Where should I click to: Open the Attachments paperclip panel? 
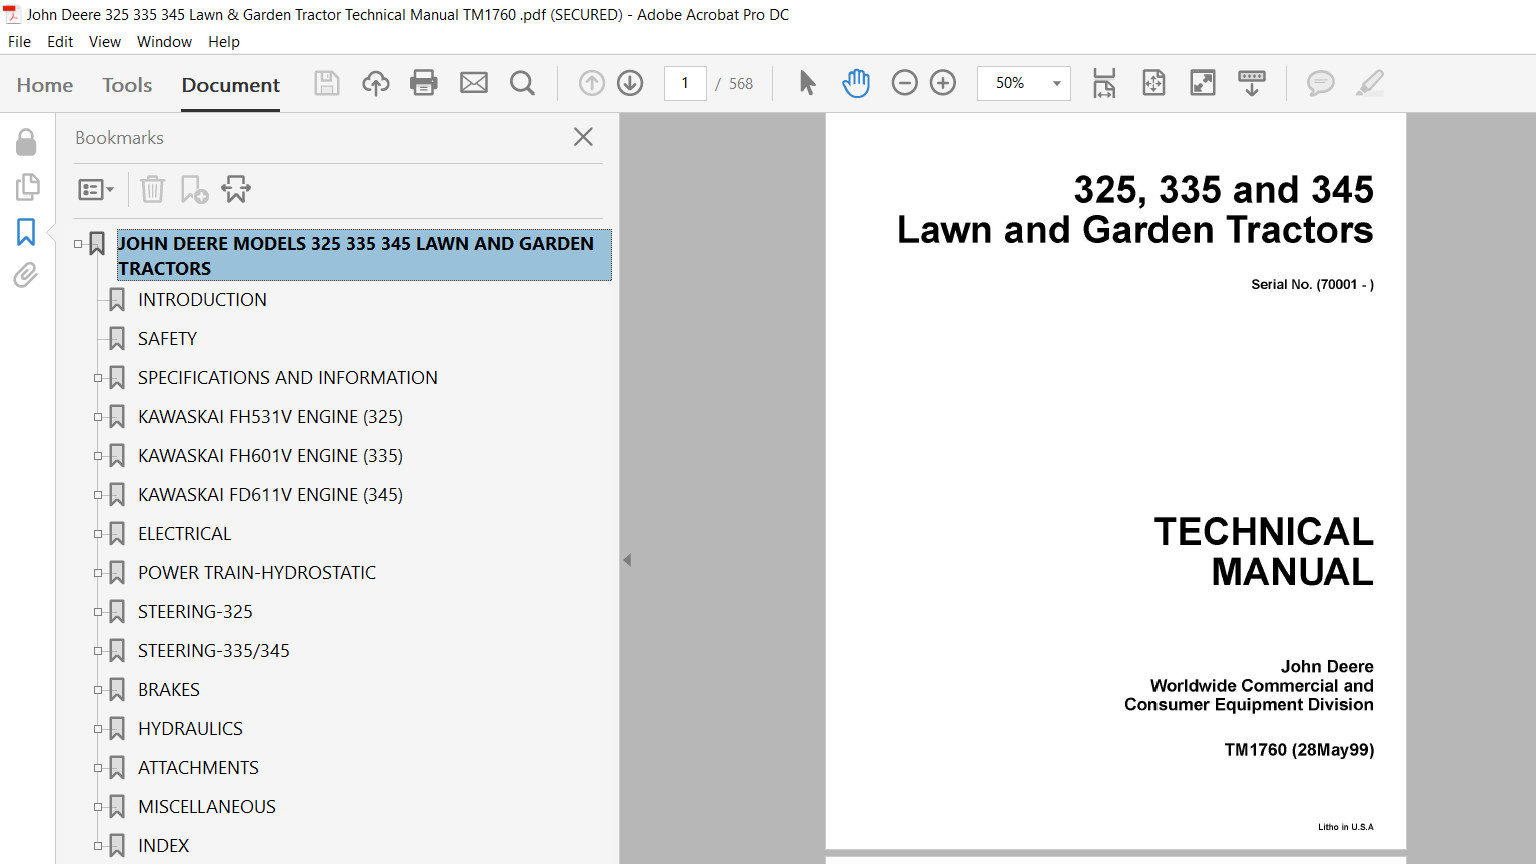(26, 275)
